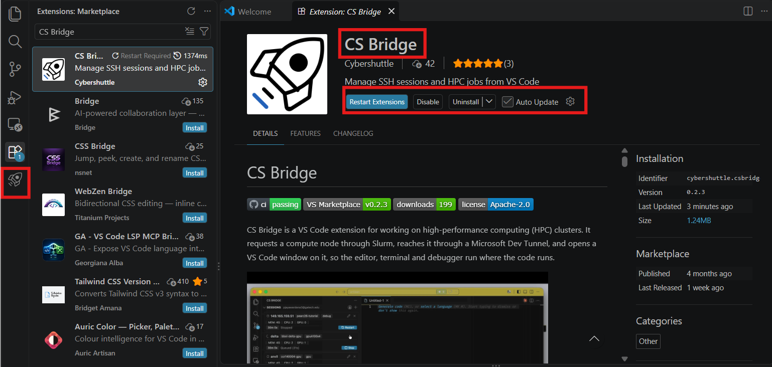Click the ci passing badge
This screenshot has width=772, height=367.
[274, 204]
